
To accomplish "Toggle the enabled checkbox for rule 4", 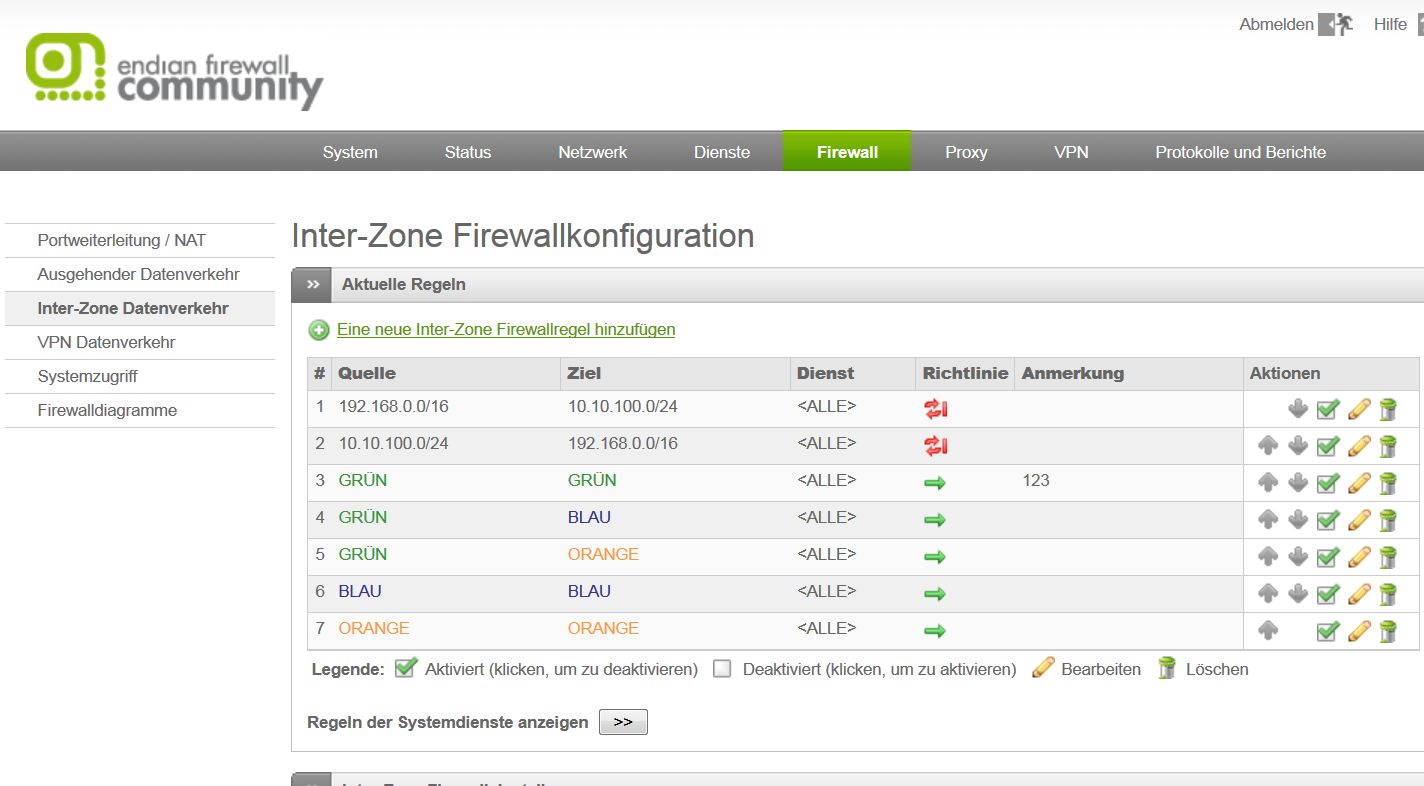I will (x=1327, y=520).
